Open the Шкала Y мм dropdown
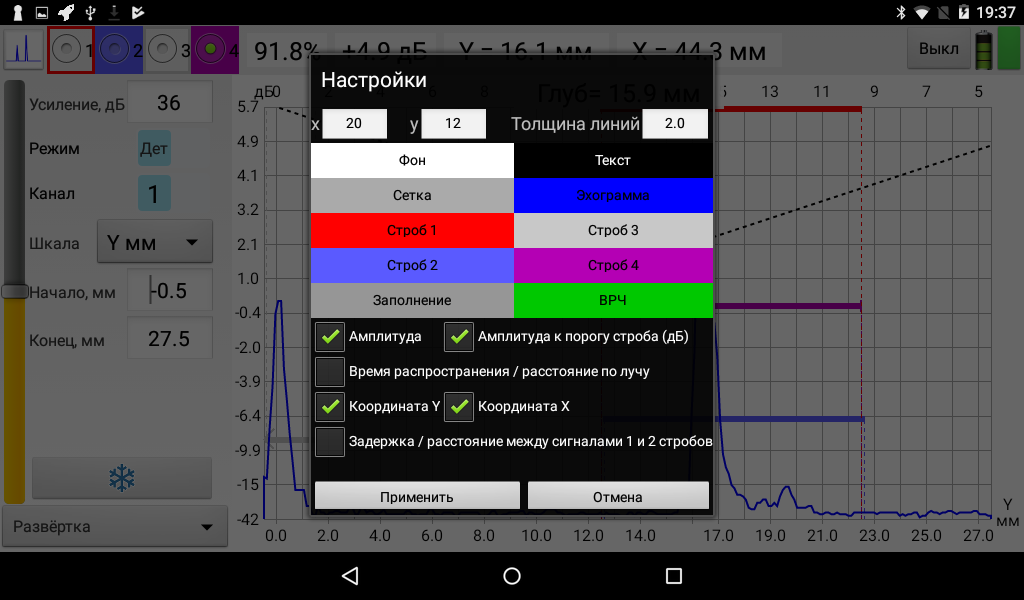 click(155, 242)
